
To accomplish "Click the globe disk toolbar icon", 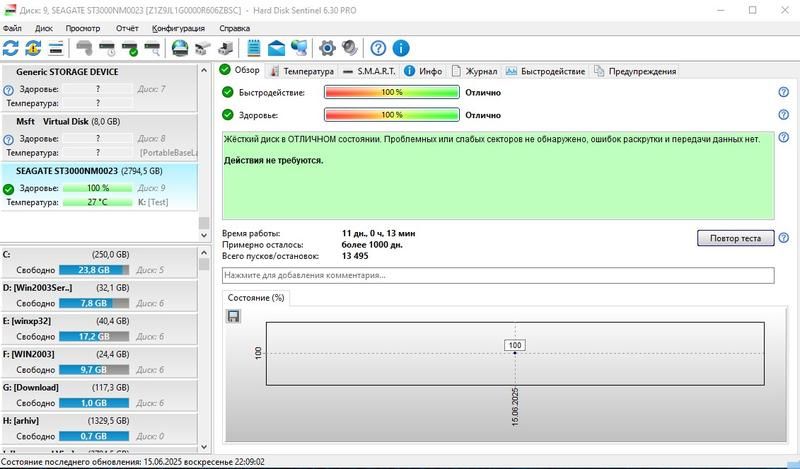I will [180, 48].
